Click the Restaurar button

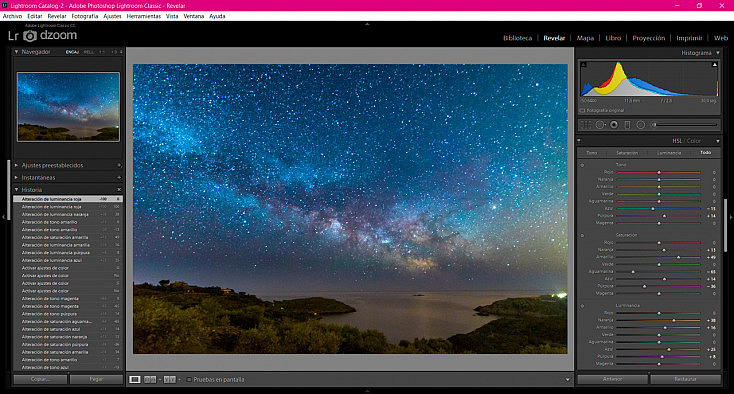coord(686,379)
